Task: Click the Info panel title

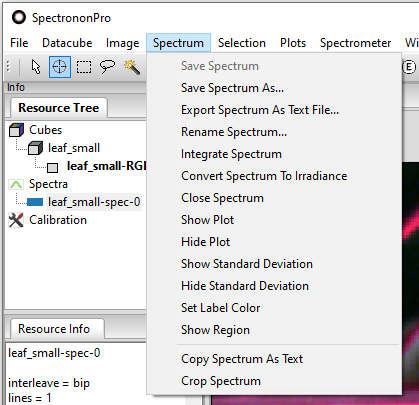Action: click(x=16, y=87)
